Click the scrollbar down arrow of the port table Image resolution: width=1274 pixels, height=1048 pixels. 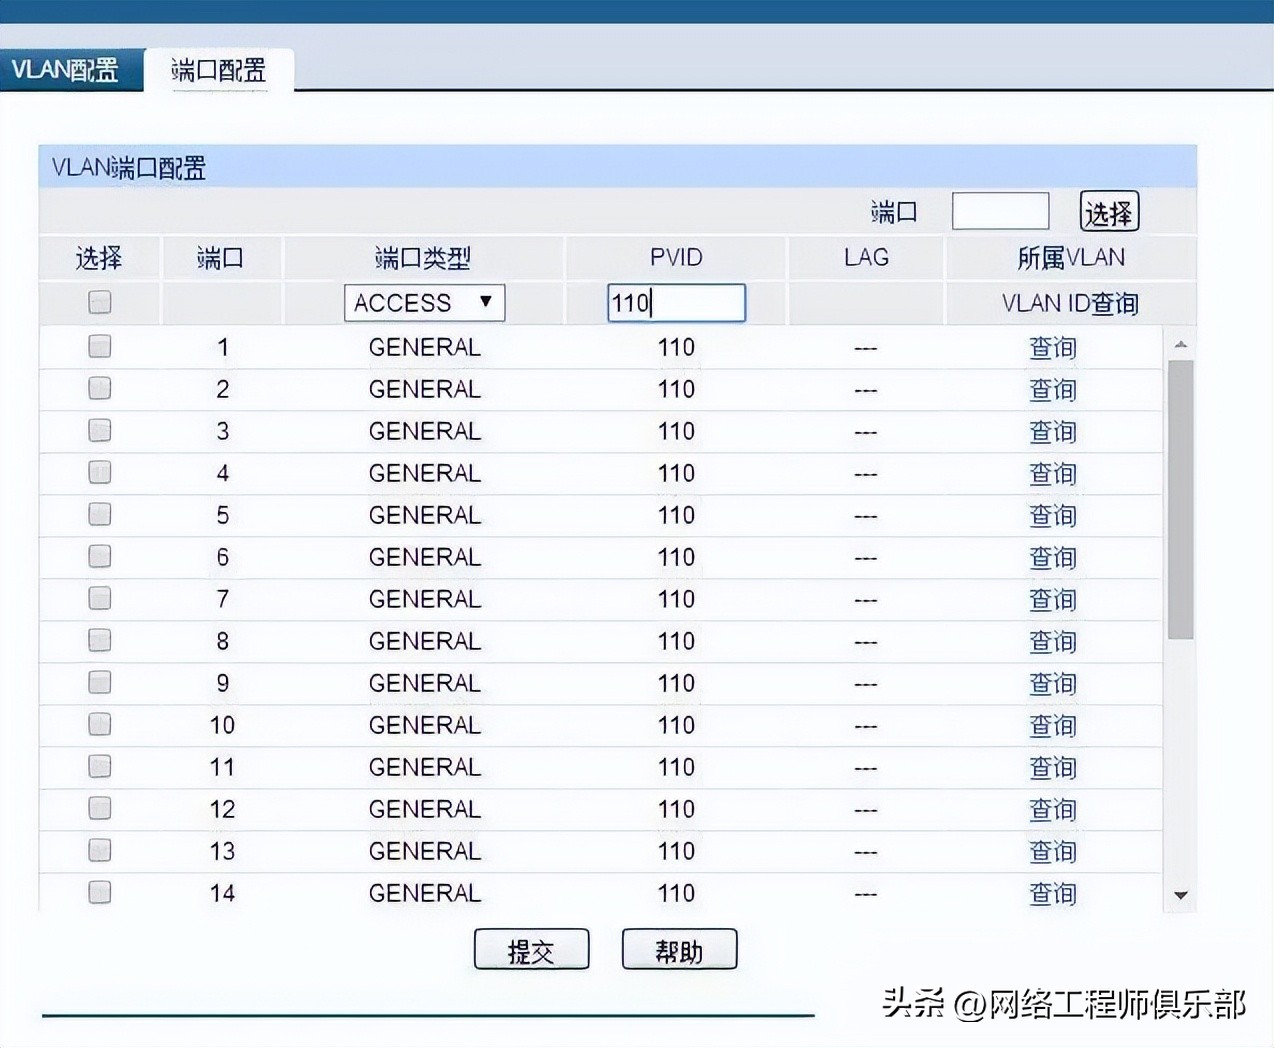pos(1180,896)
